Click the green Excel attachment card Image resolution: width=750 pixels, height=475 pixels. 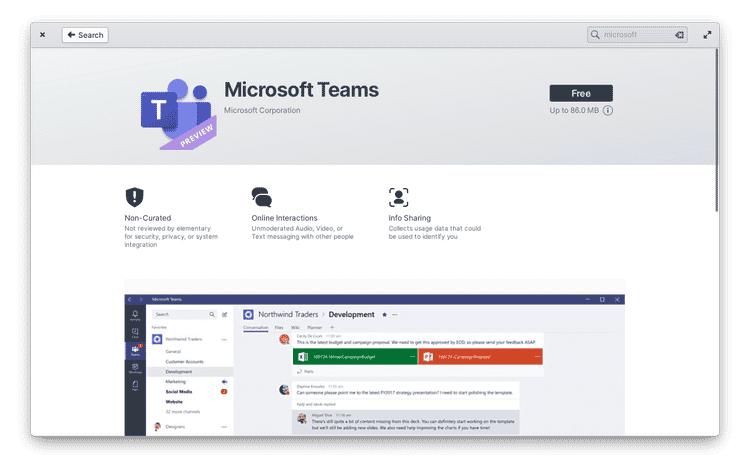[355, 357]
